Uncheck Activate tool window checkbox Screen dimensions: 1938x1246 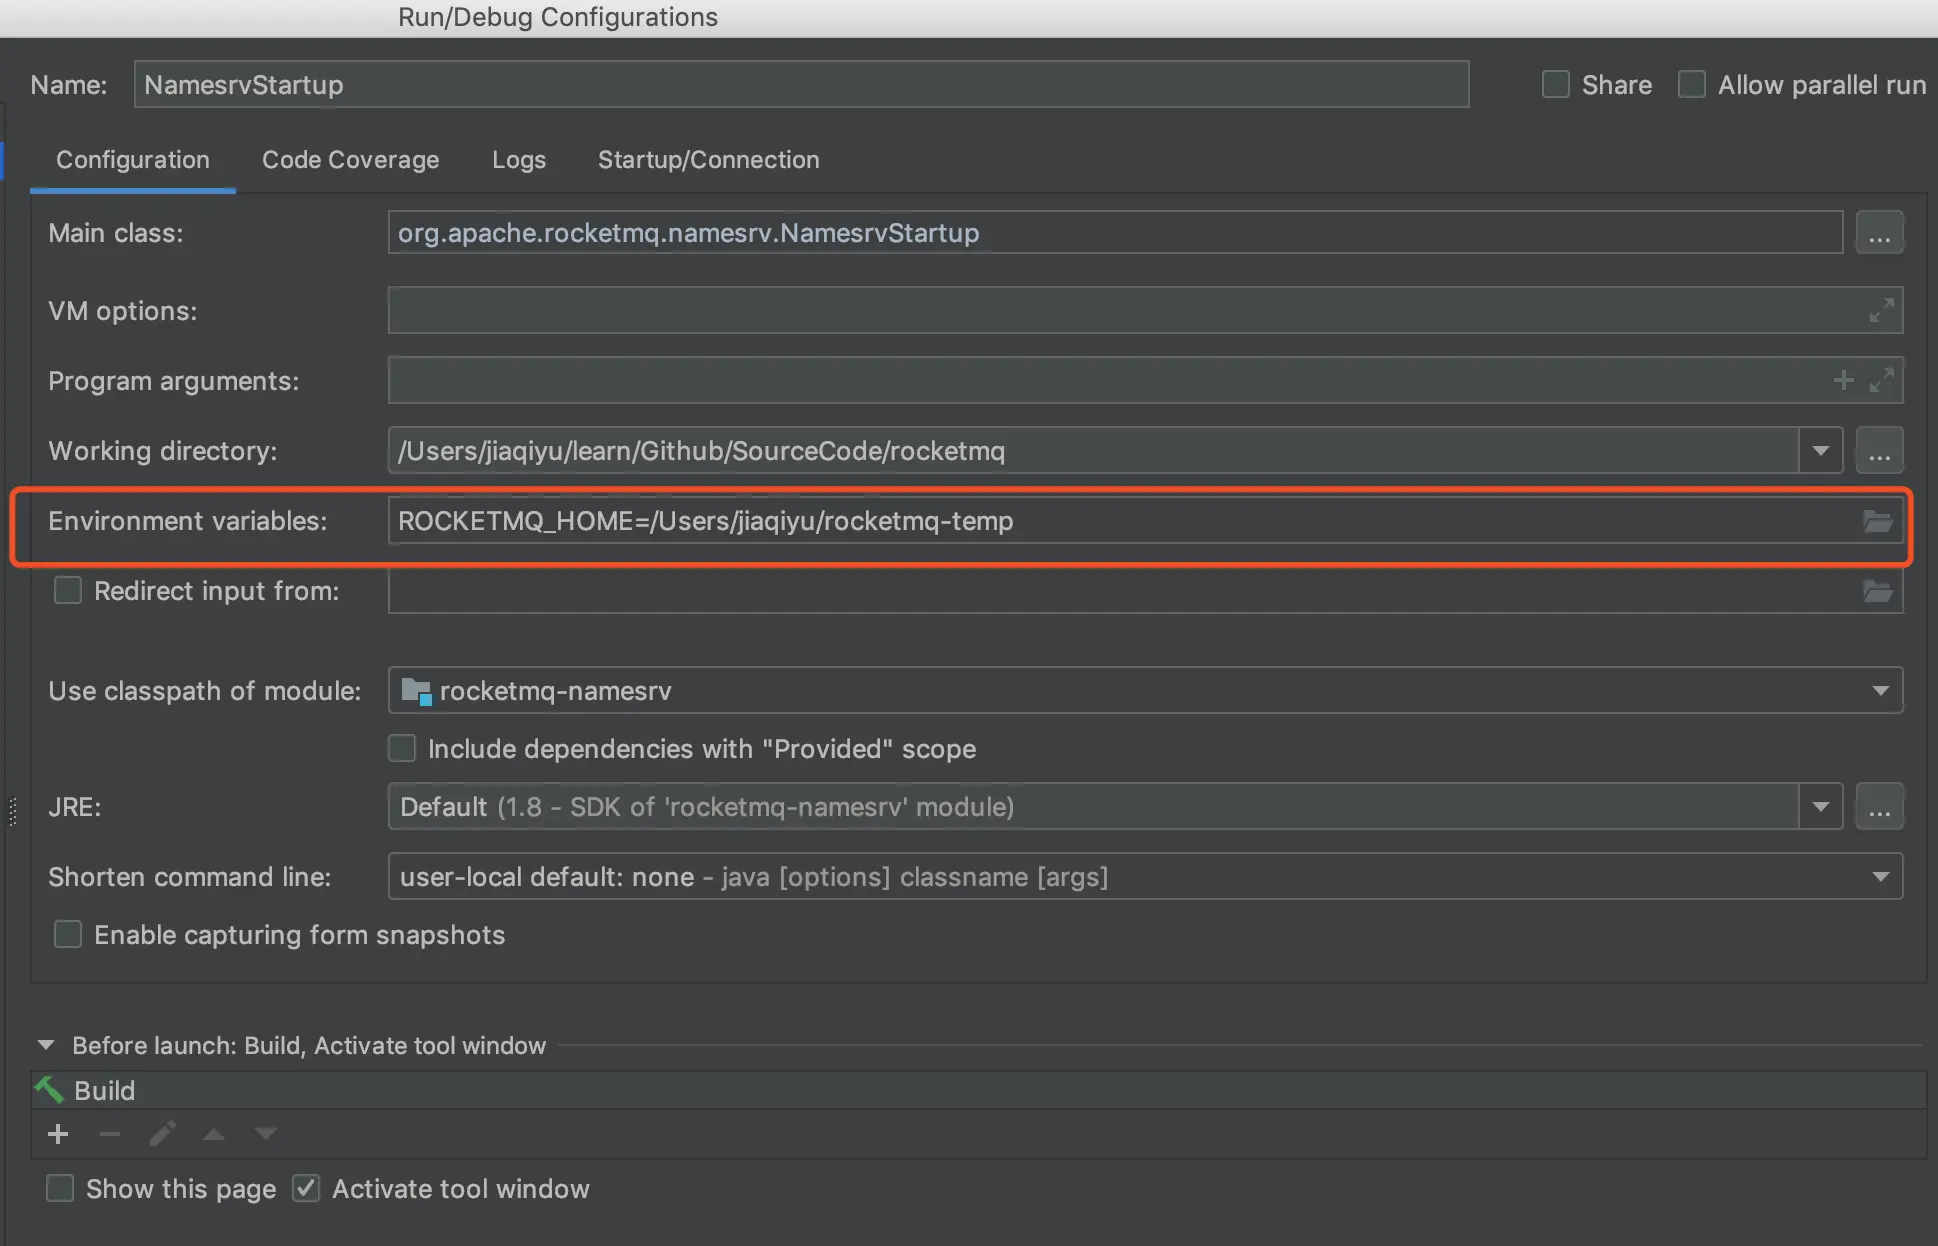pyautogui.click(x=306, y=1189)
